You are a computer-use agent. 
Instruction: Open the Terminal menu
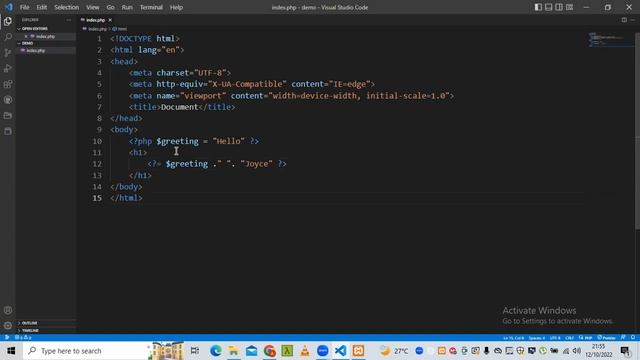151,7
